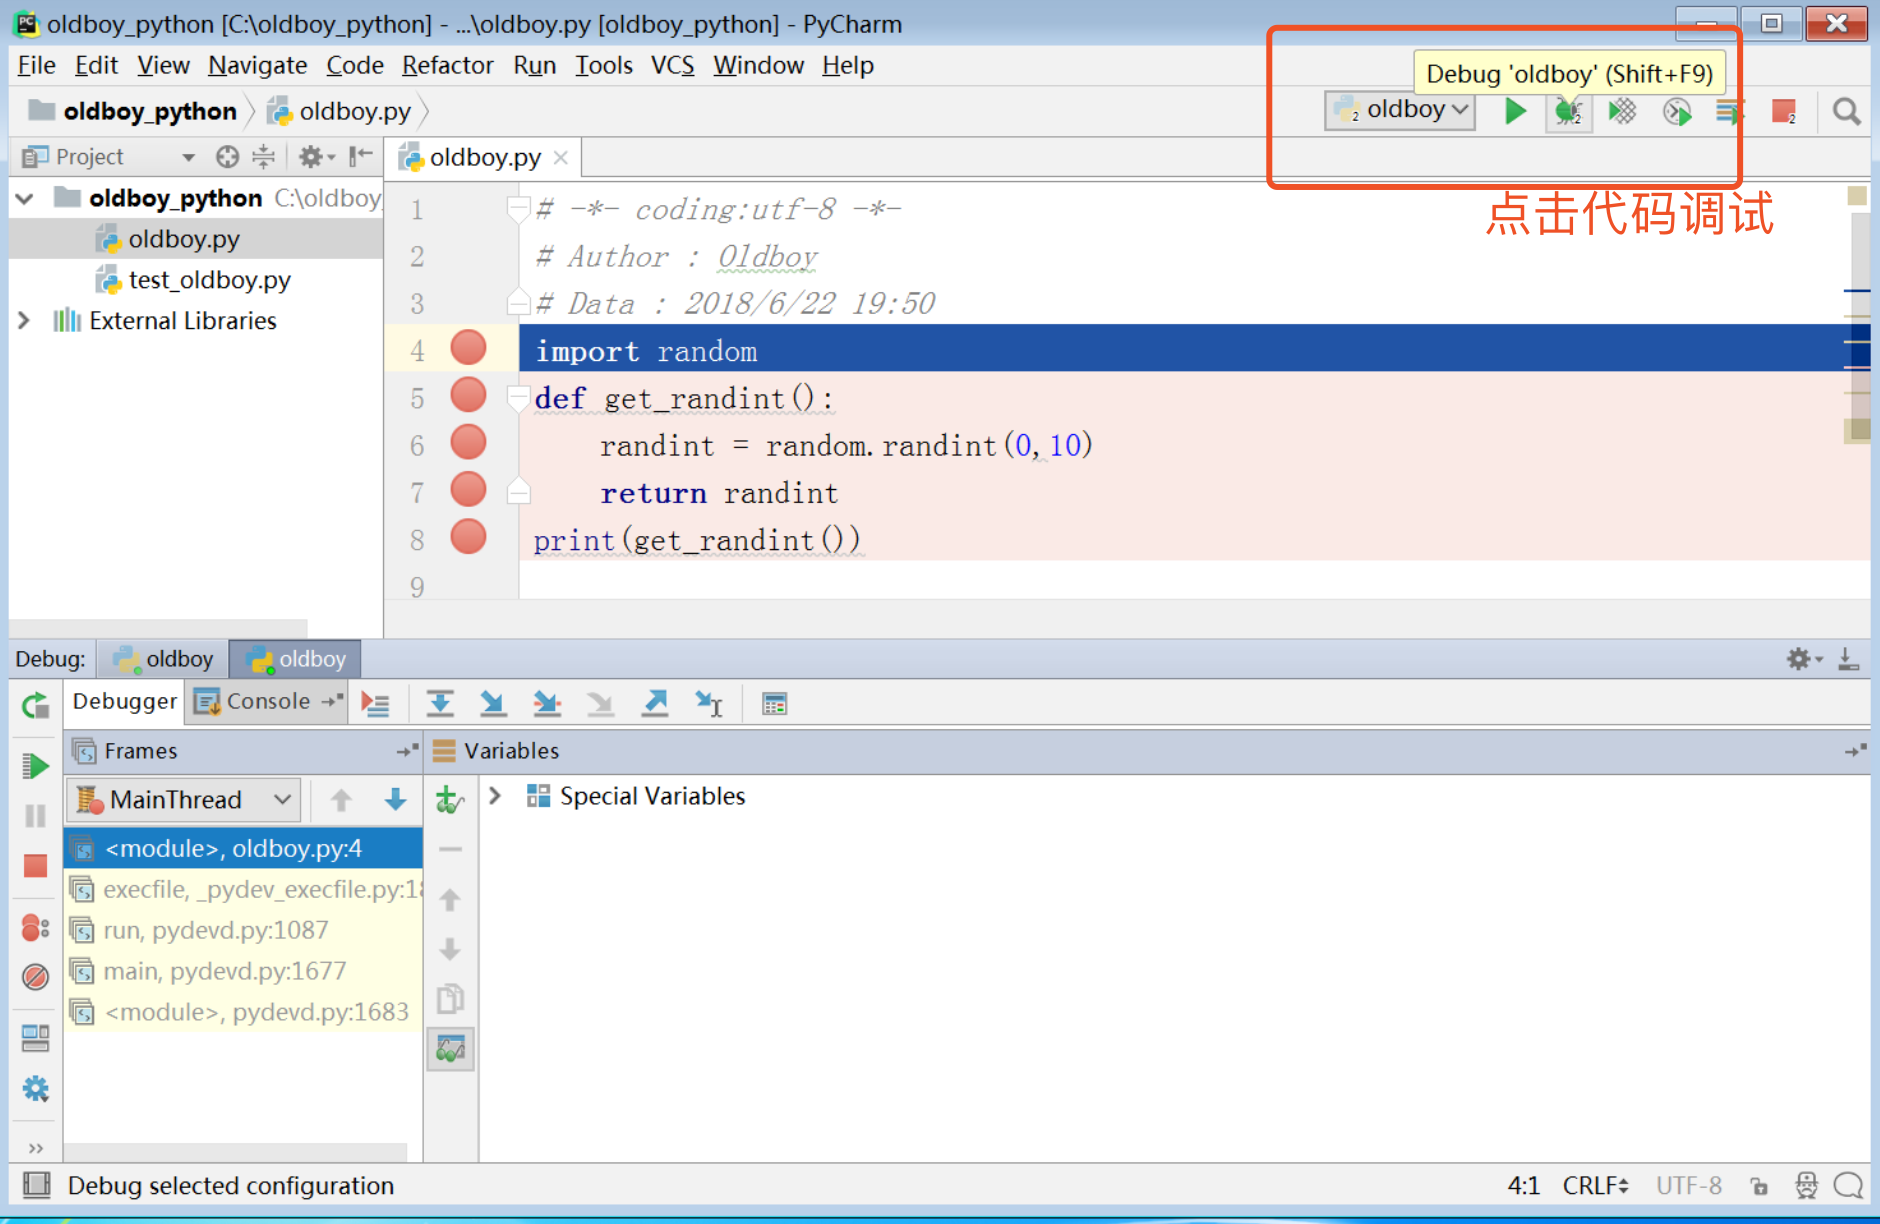Click the Step Over icon
Image resolution: width=1880 pixels, height=1224 pixels.
(440, 704)
